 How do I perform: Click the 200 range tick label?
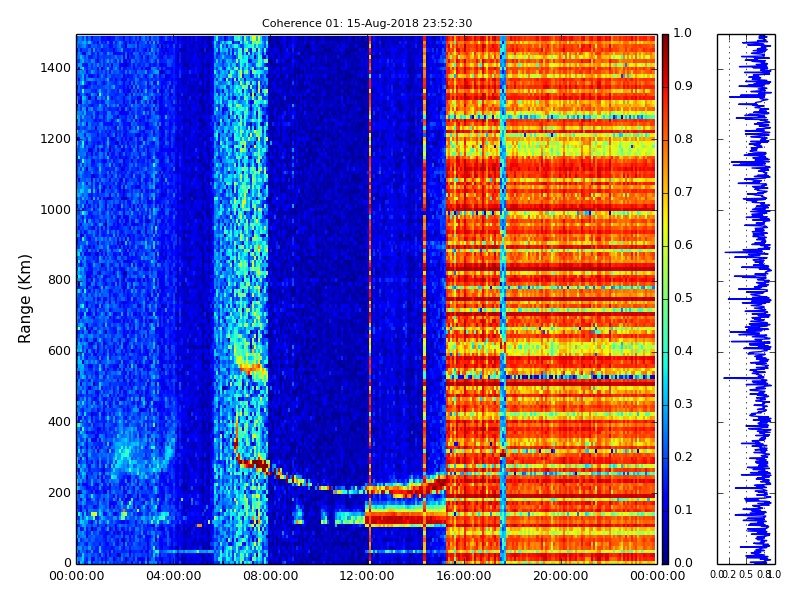coord(60,493)
